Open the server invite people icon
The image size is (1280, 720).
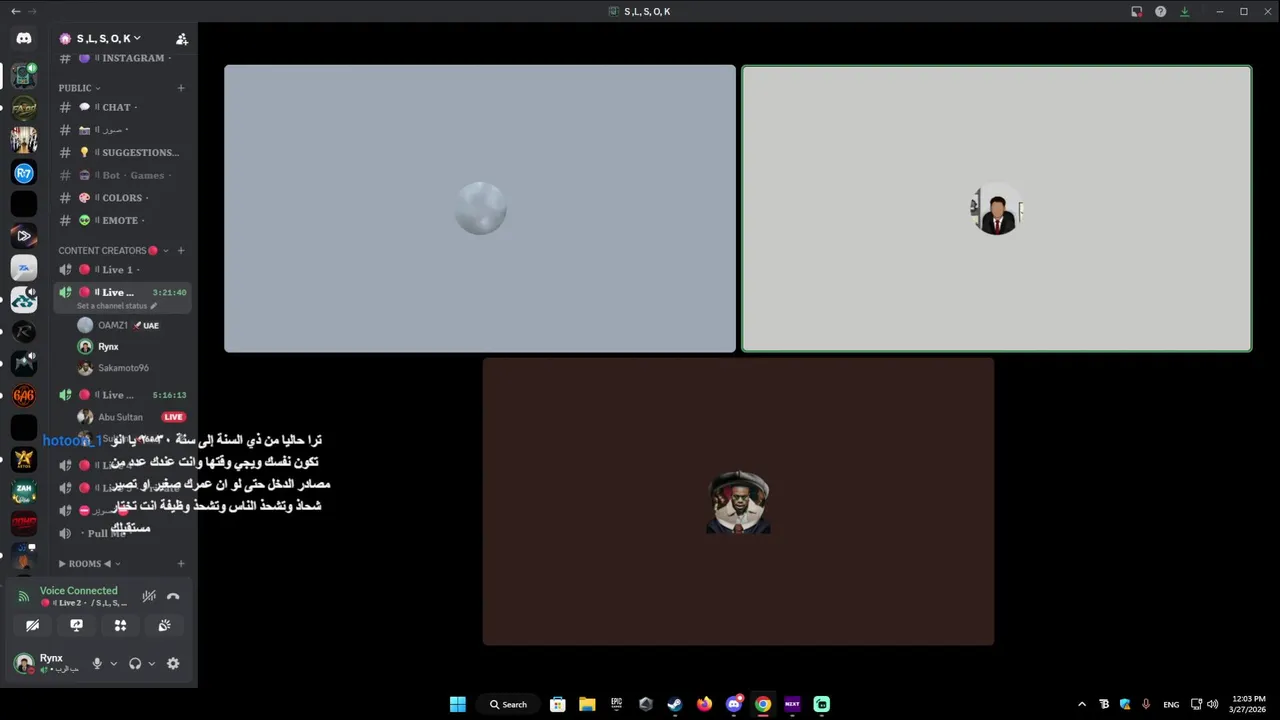pyautogui.click(x=181, y=39)
